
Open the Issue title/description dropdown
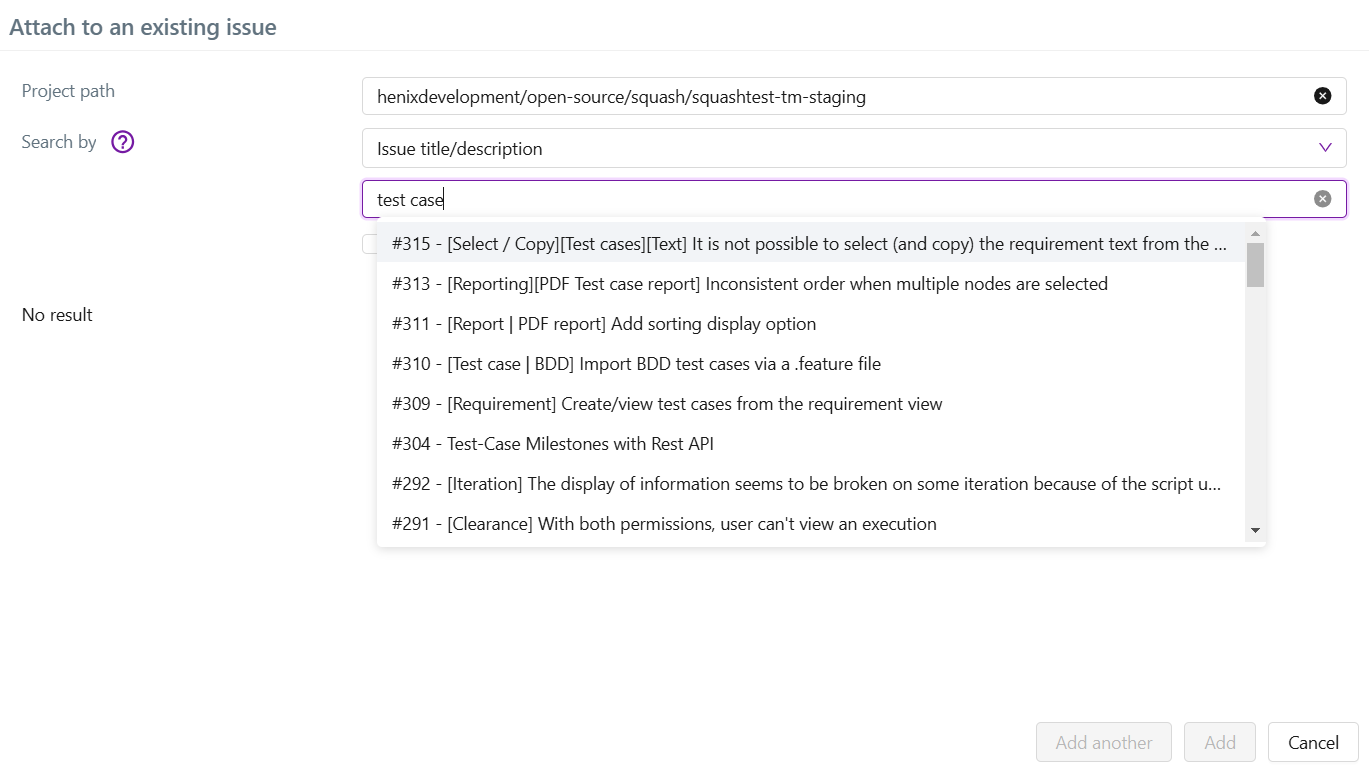1325,147
